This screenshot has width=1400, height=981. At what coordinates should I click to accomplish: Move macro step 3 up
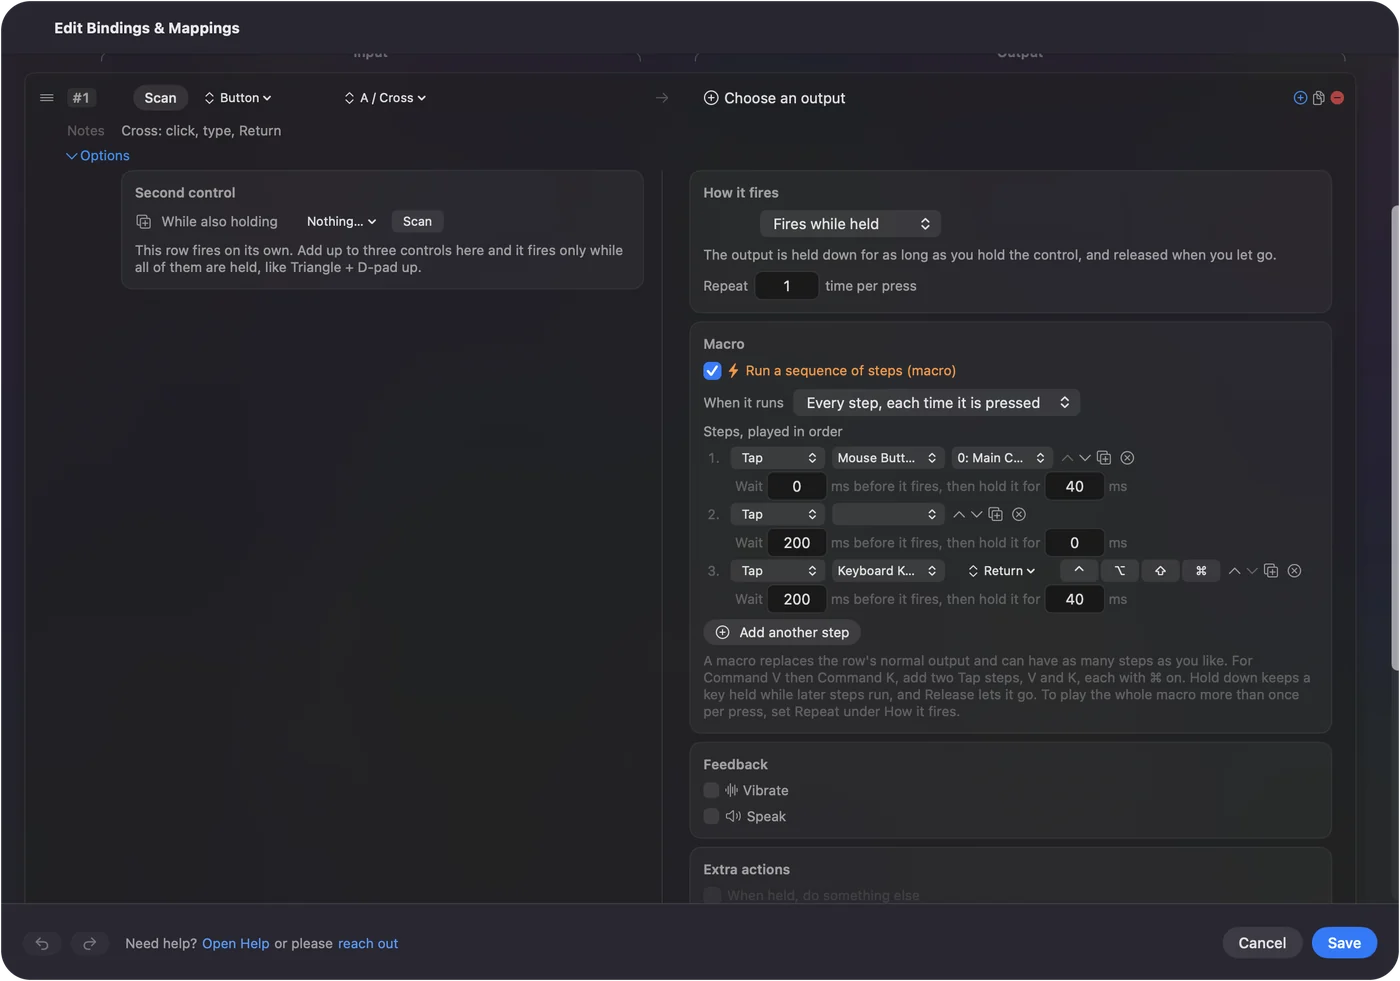(x=1234, y=571)
